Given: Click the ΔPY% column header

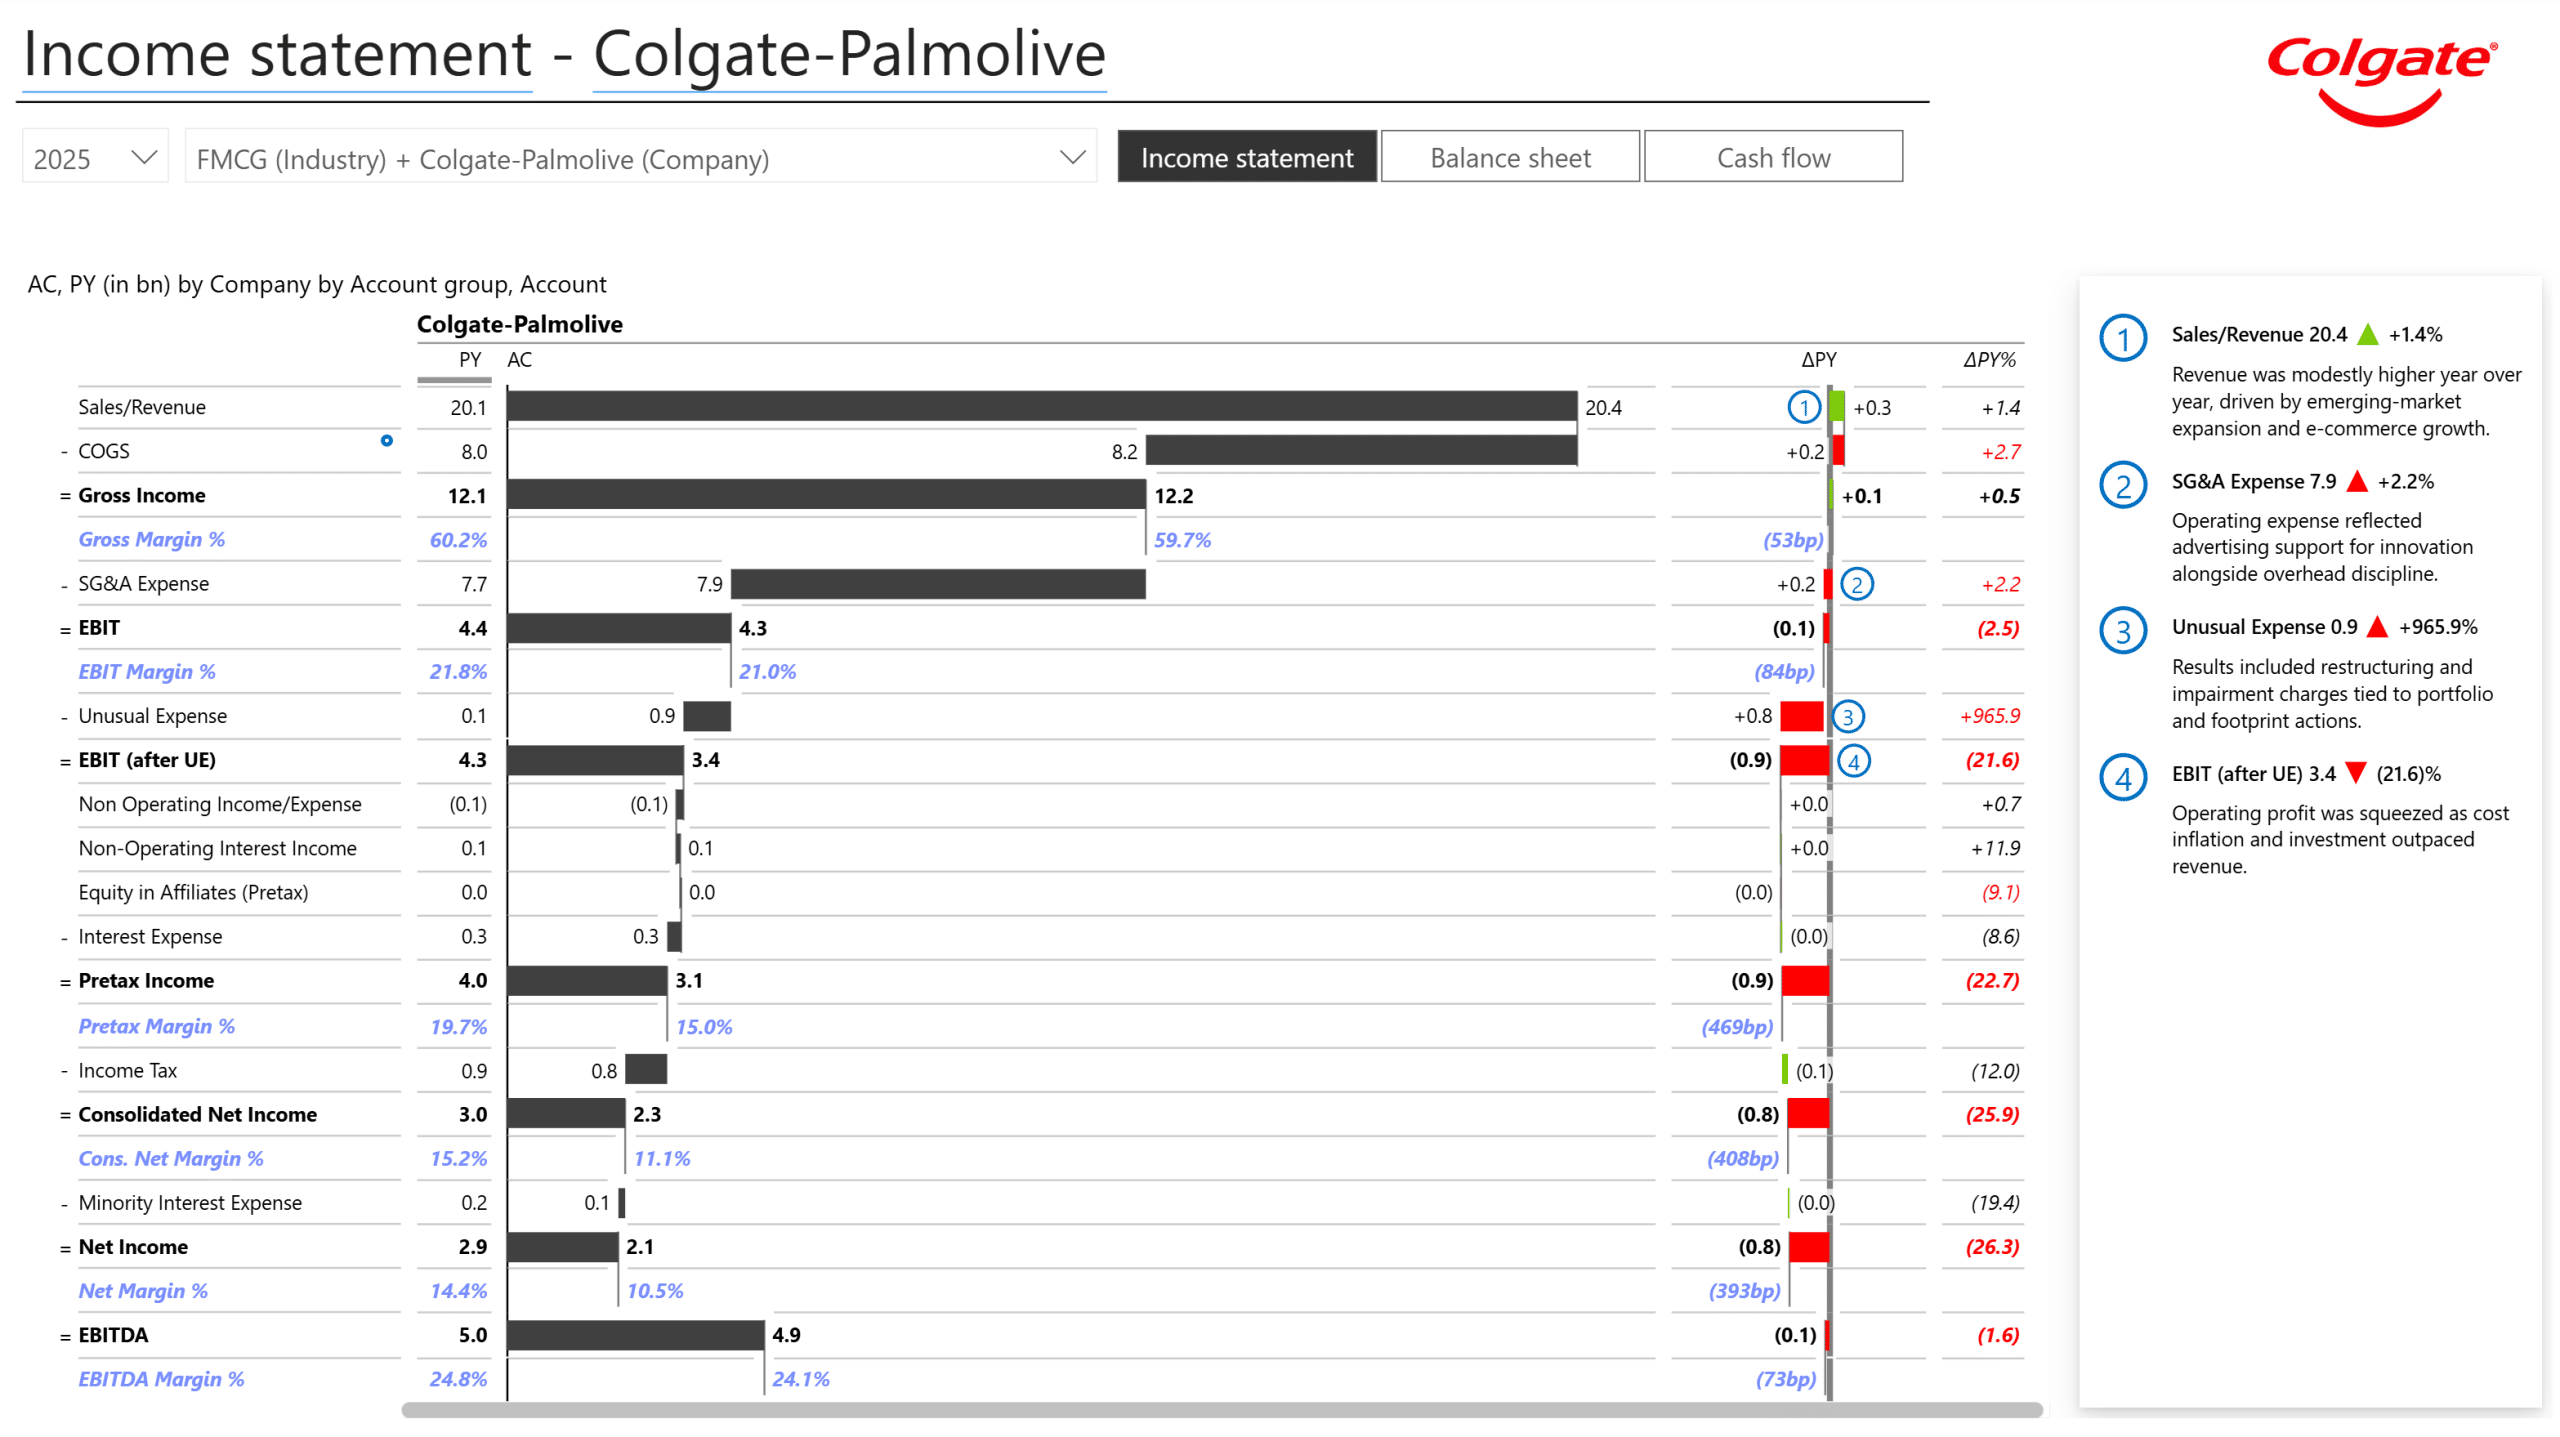Looking at the screenshot, I should (1988, 359).
